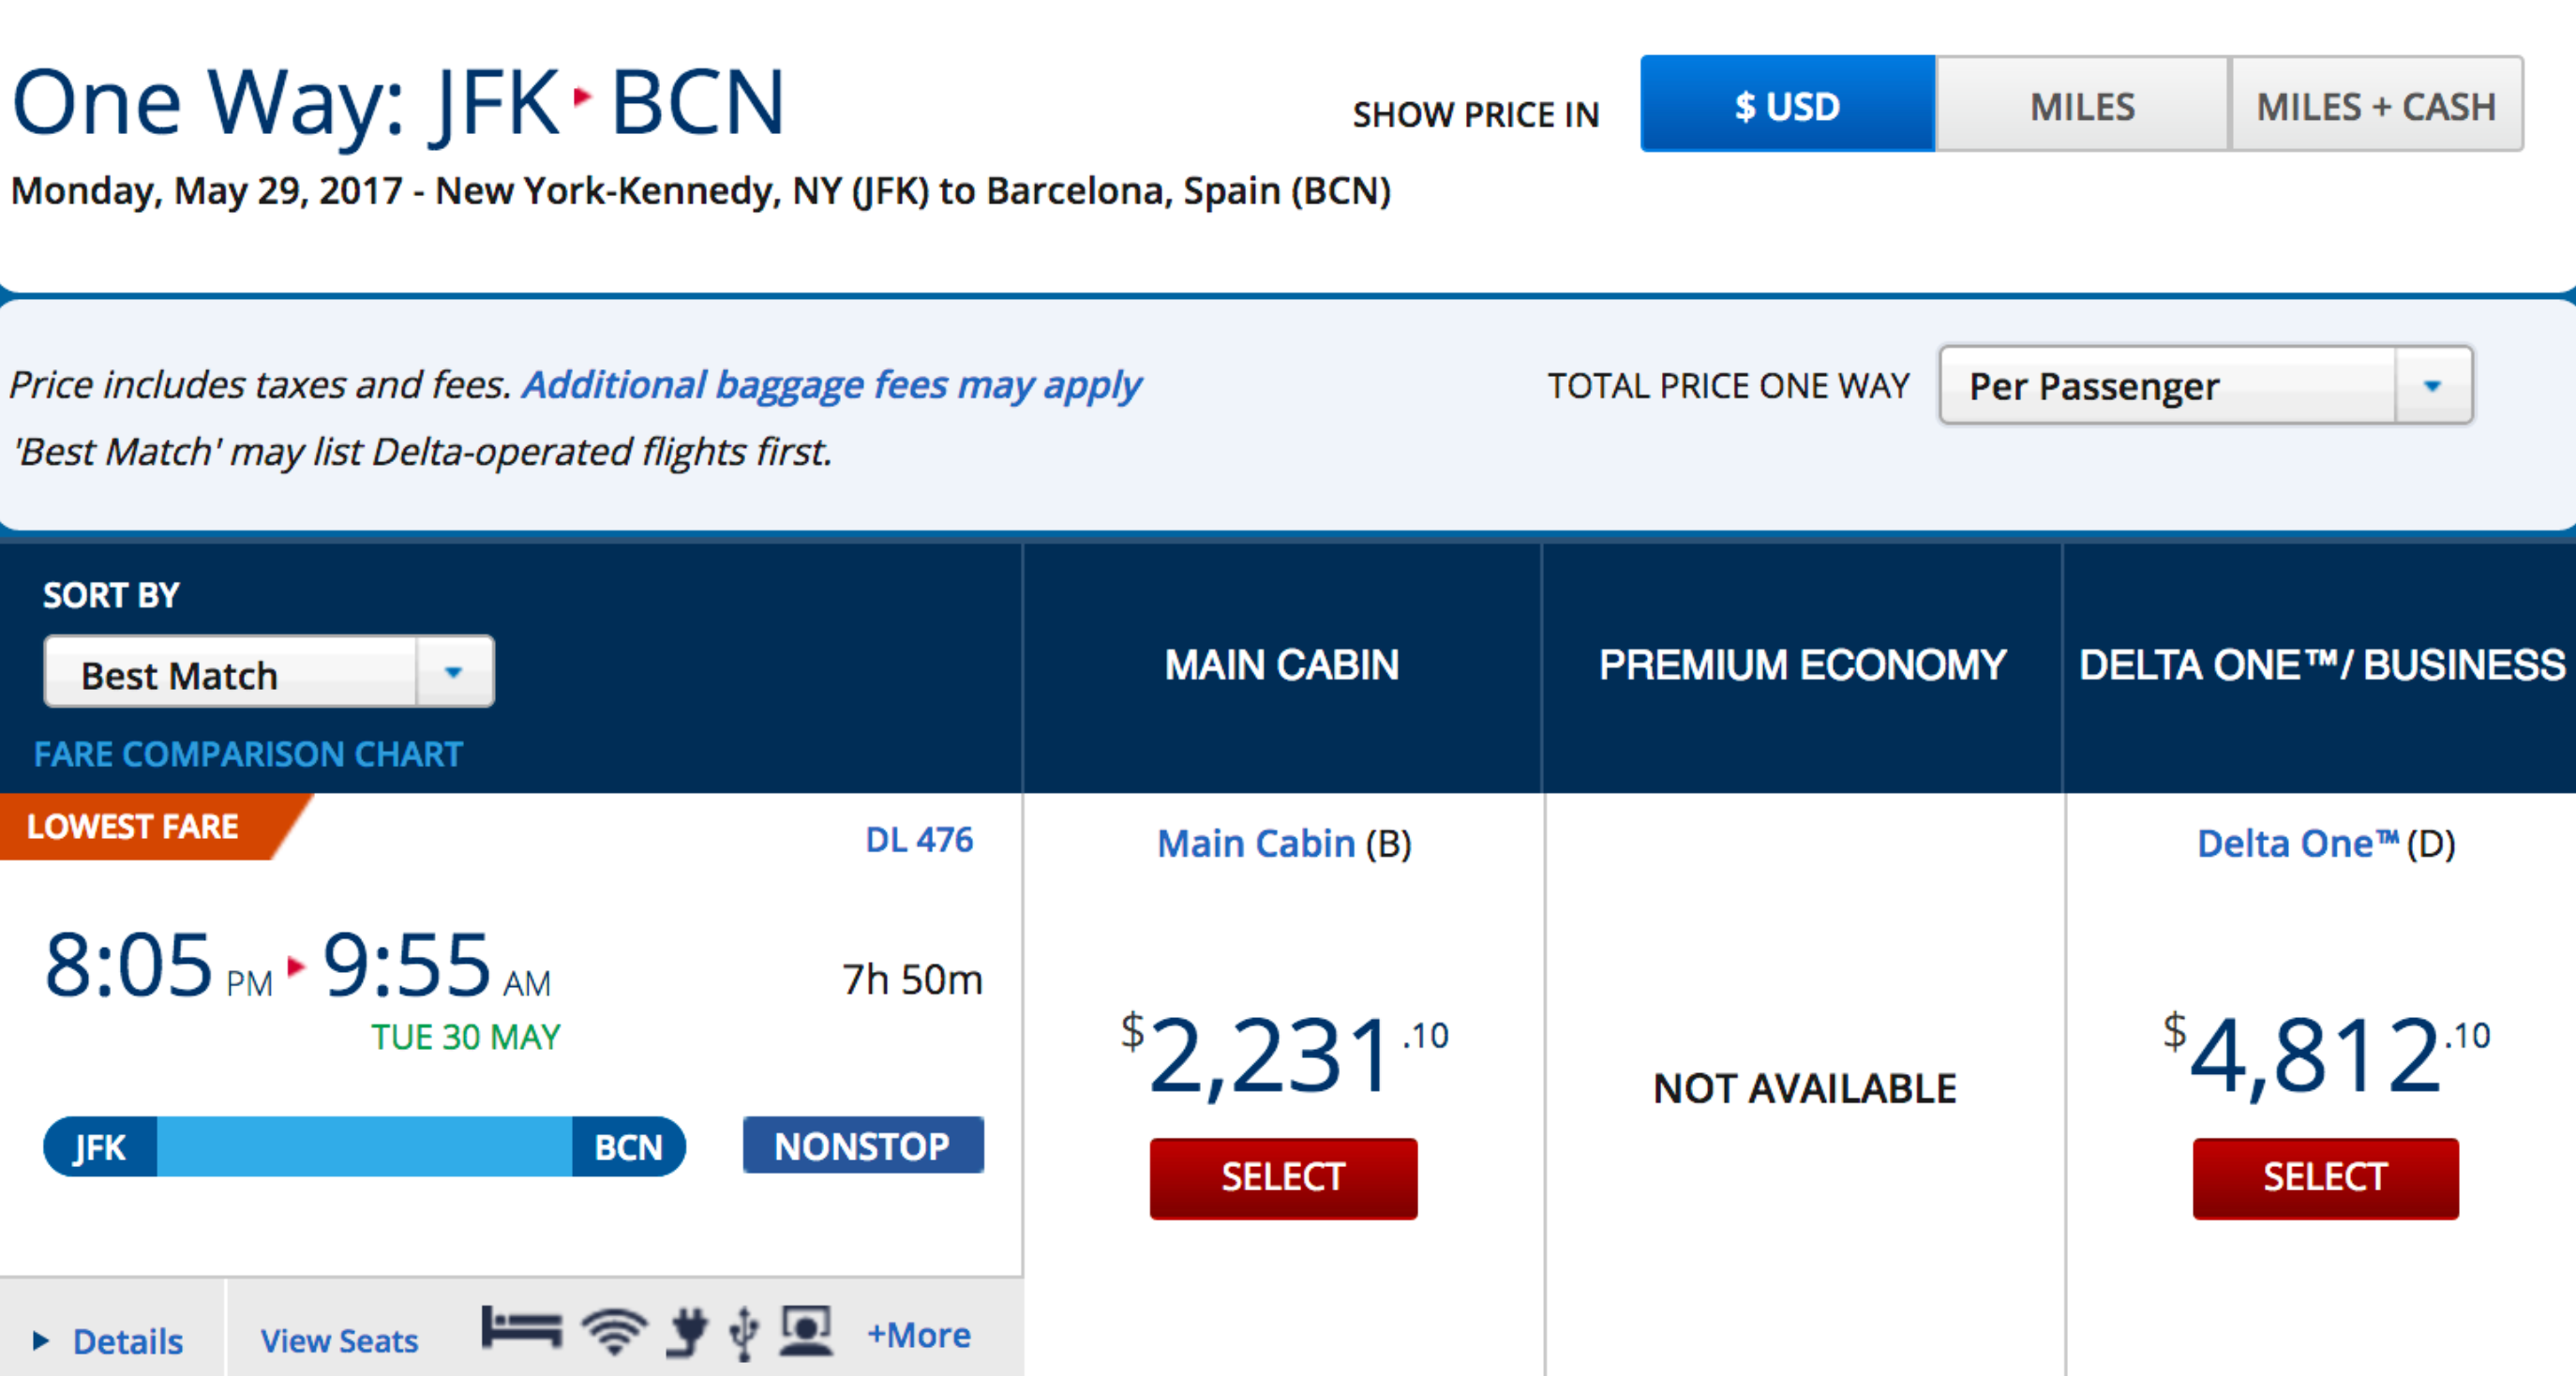This screenshot has width=2576, height=1376.
Task: Open the Best Match sort dropdown
Action: tap(269, 673)
